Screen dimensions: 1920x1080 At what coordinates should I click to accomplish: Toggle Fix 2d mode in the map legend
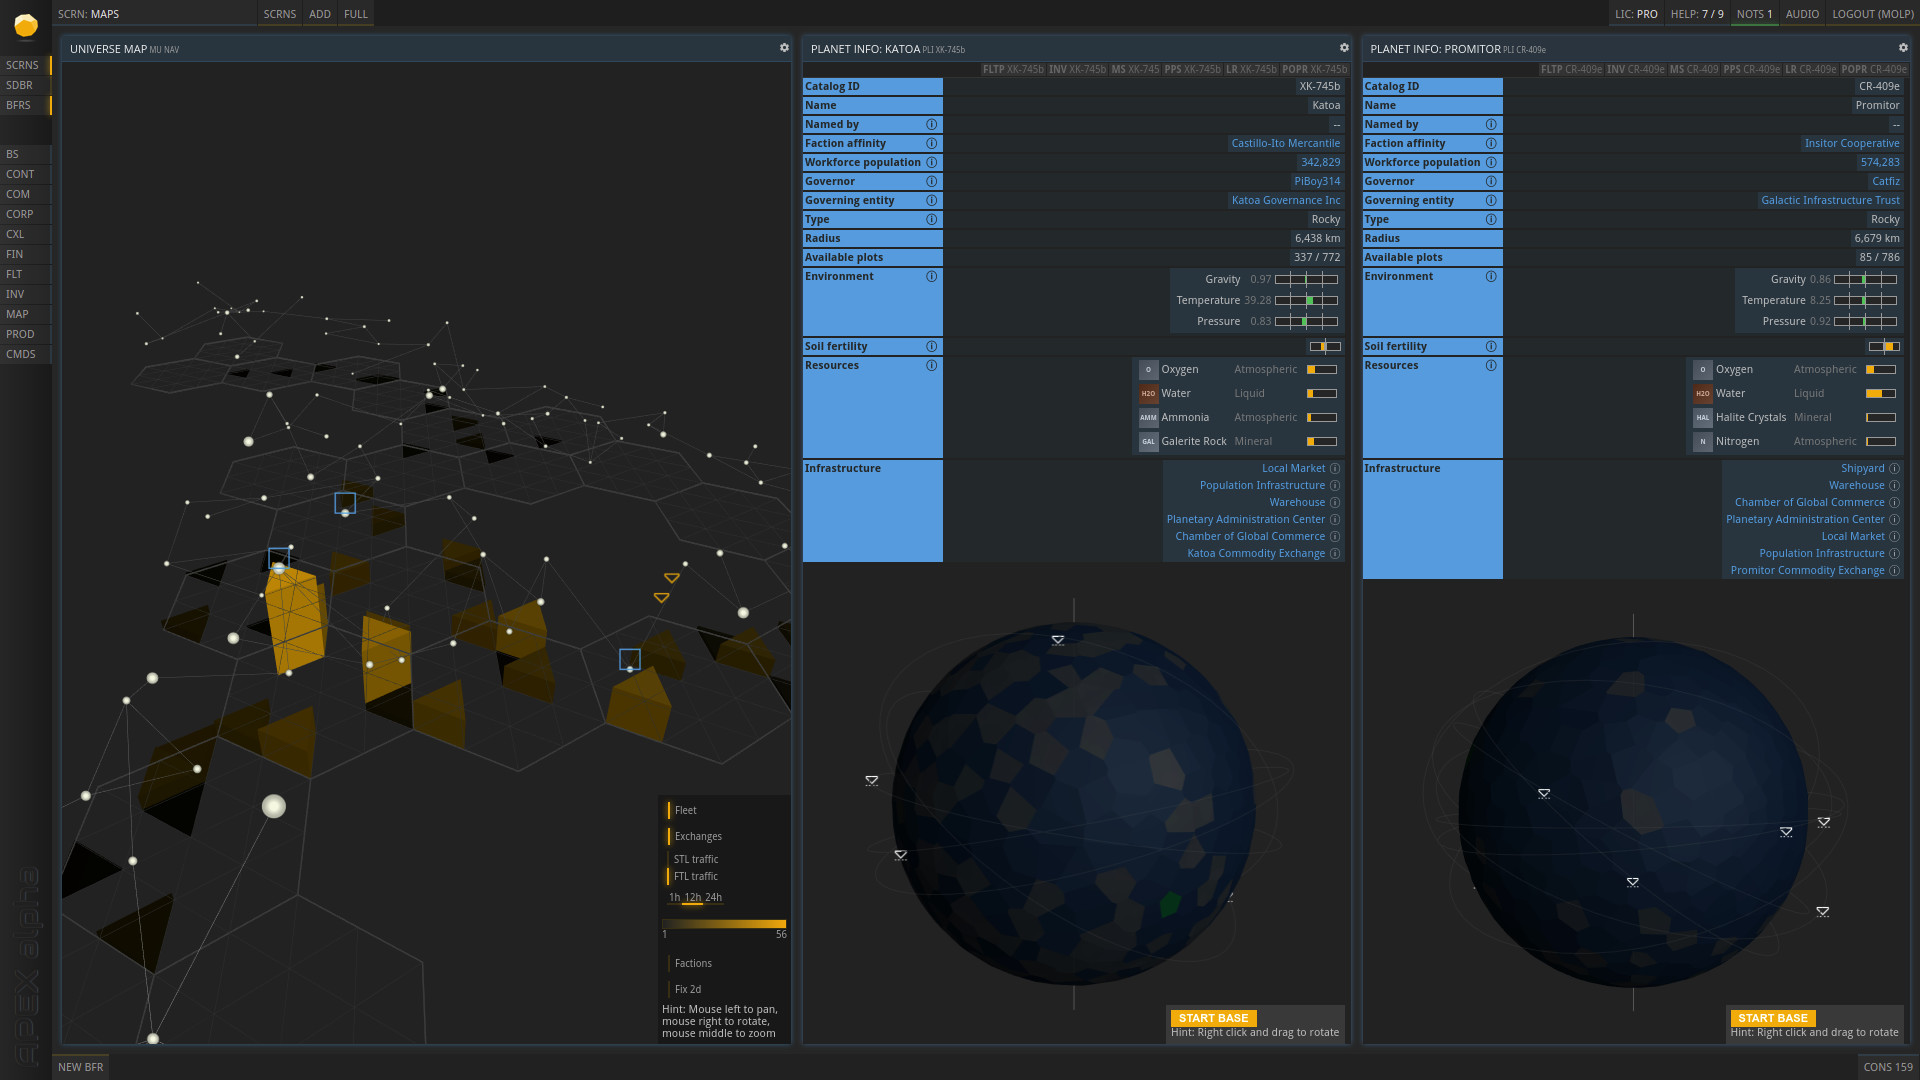687,989
